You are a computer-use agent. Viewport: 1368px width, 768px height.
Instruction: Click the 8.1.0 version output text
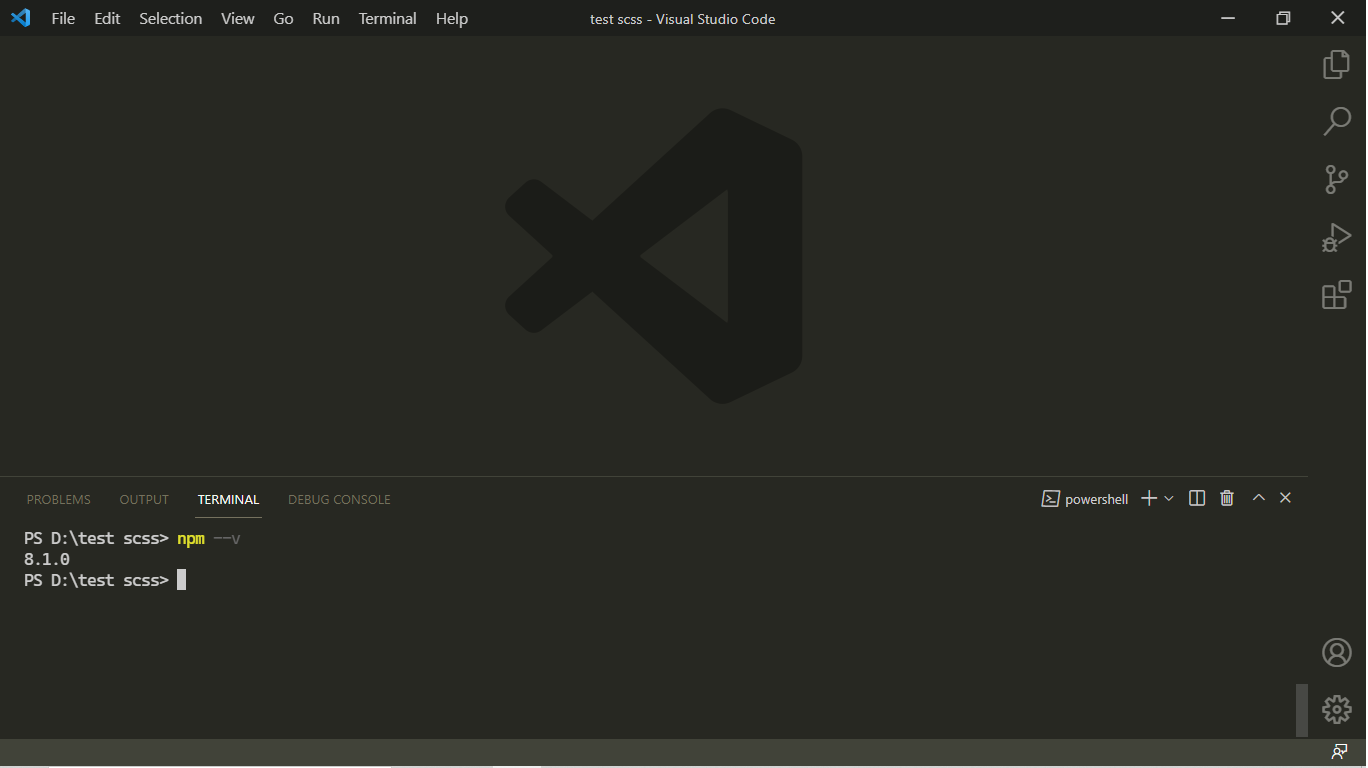coord(47,559)
